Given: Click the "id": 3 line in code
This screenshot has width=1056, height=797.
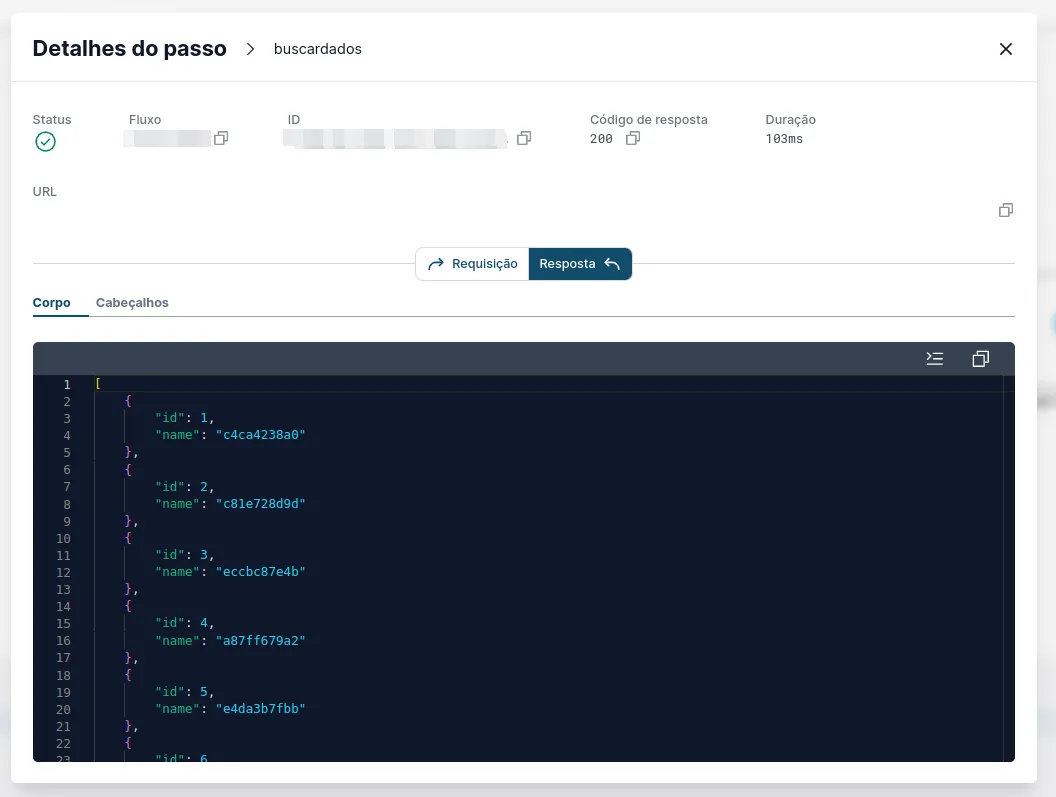Looking at the screenshot, I should pos(185,555).
